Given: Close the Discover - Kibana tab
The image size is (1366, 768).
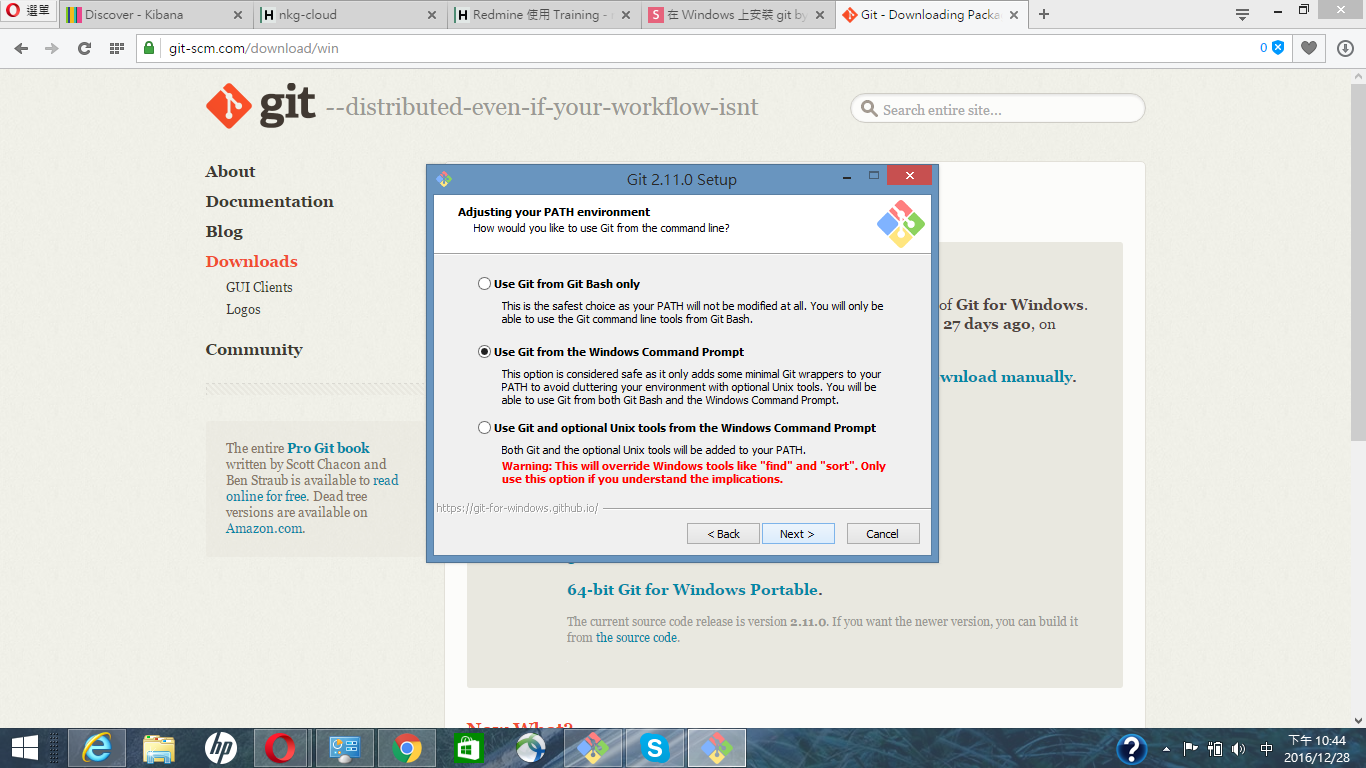Looking at the screenshot, I should tap(238, 15).
